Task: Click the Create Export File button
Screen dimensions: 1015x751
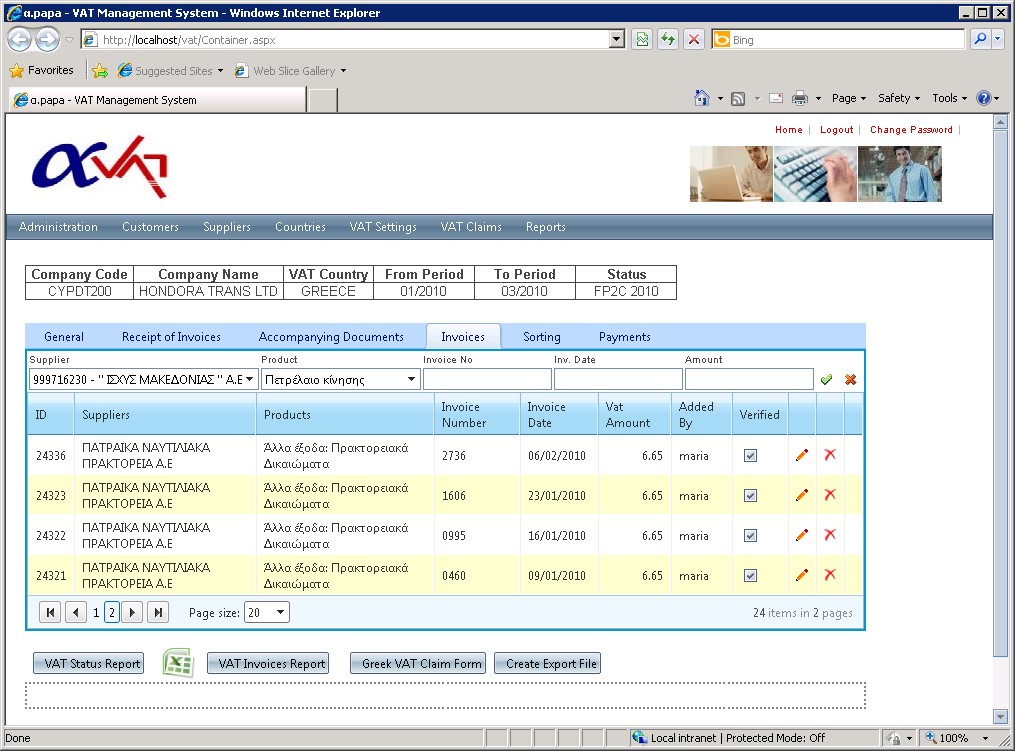Action: click(548, 664)
